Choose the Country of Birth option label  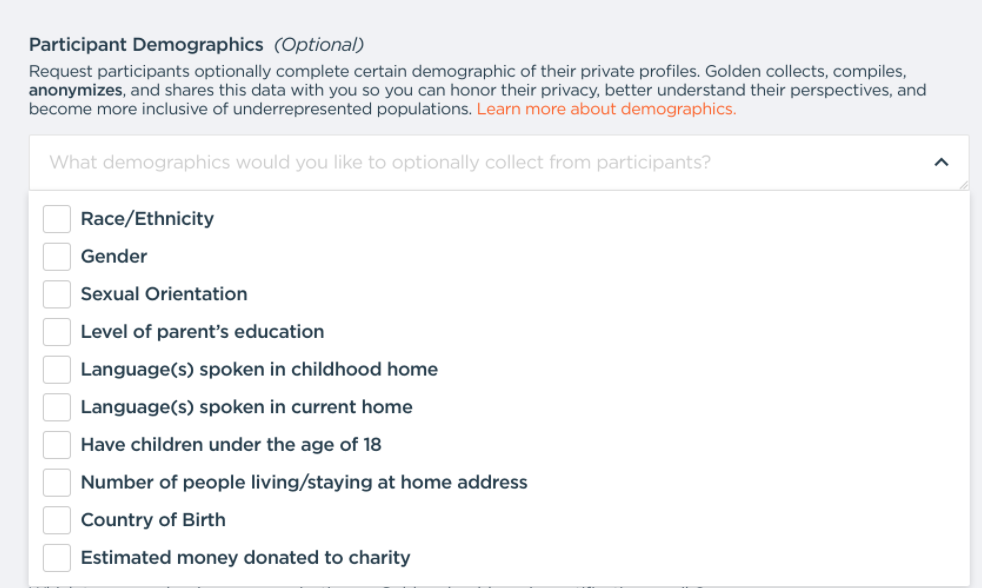[153, 520]
